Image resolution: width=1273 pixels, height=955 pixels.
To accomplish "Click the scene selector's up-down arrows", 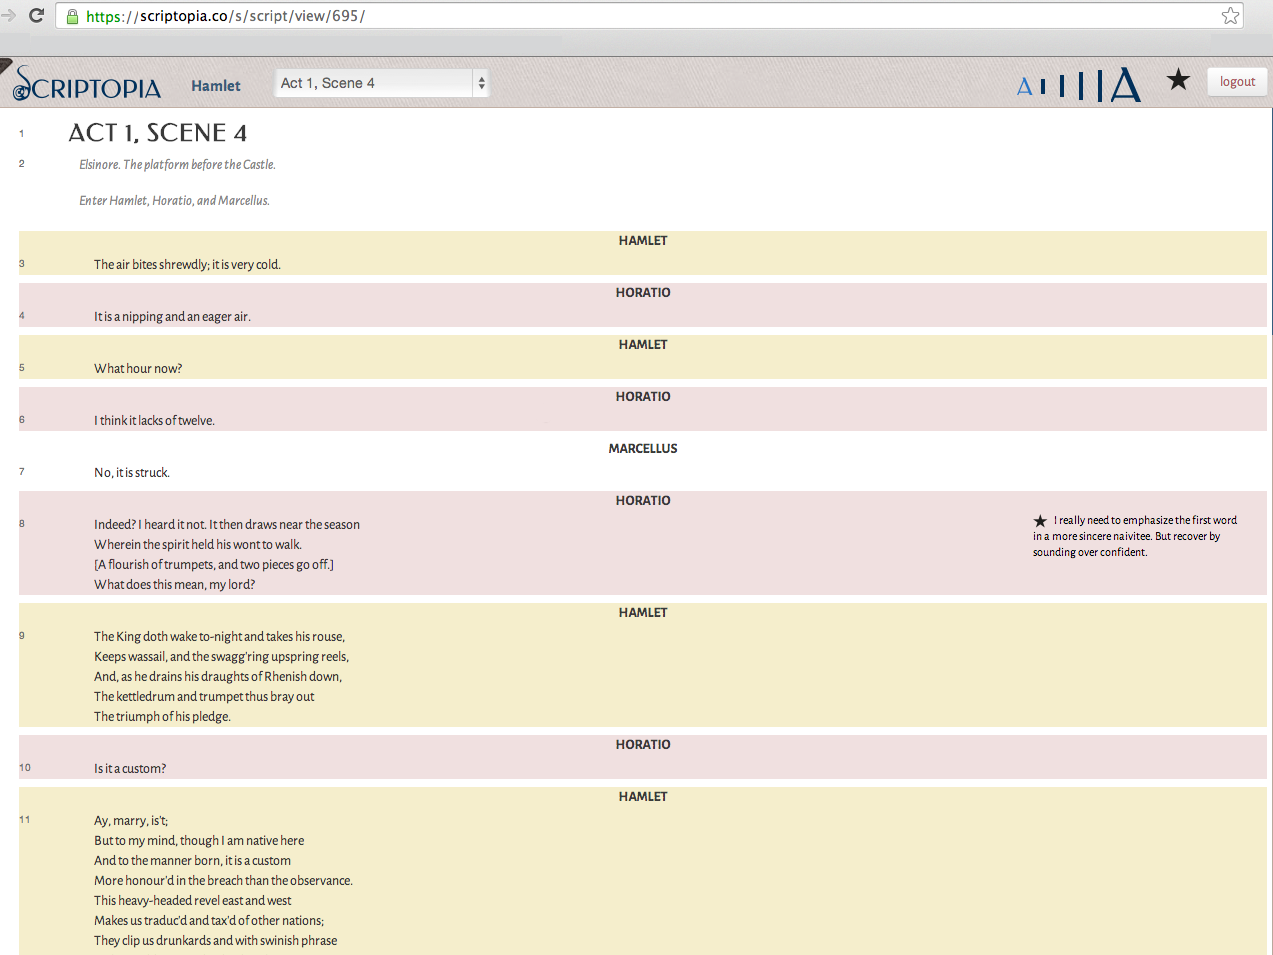I will point(481,83).
